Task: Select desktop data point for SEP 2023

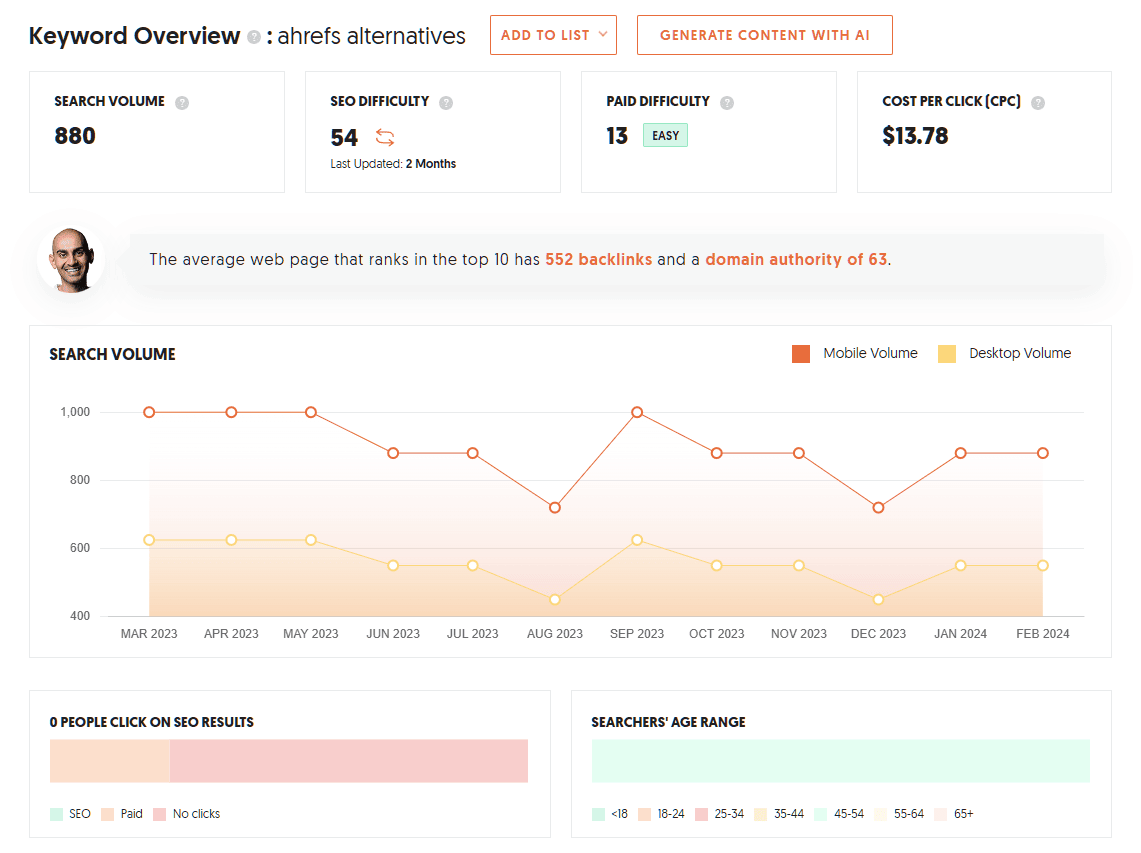Action: [x=637, y=540]
